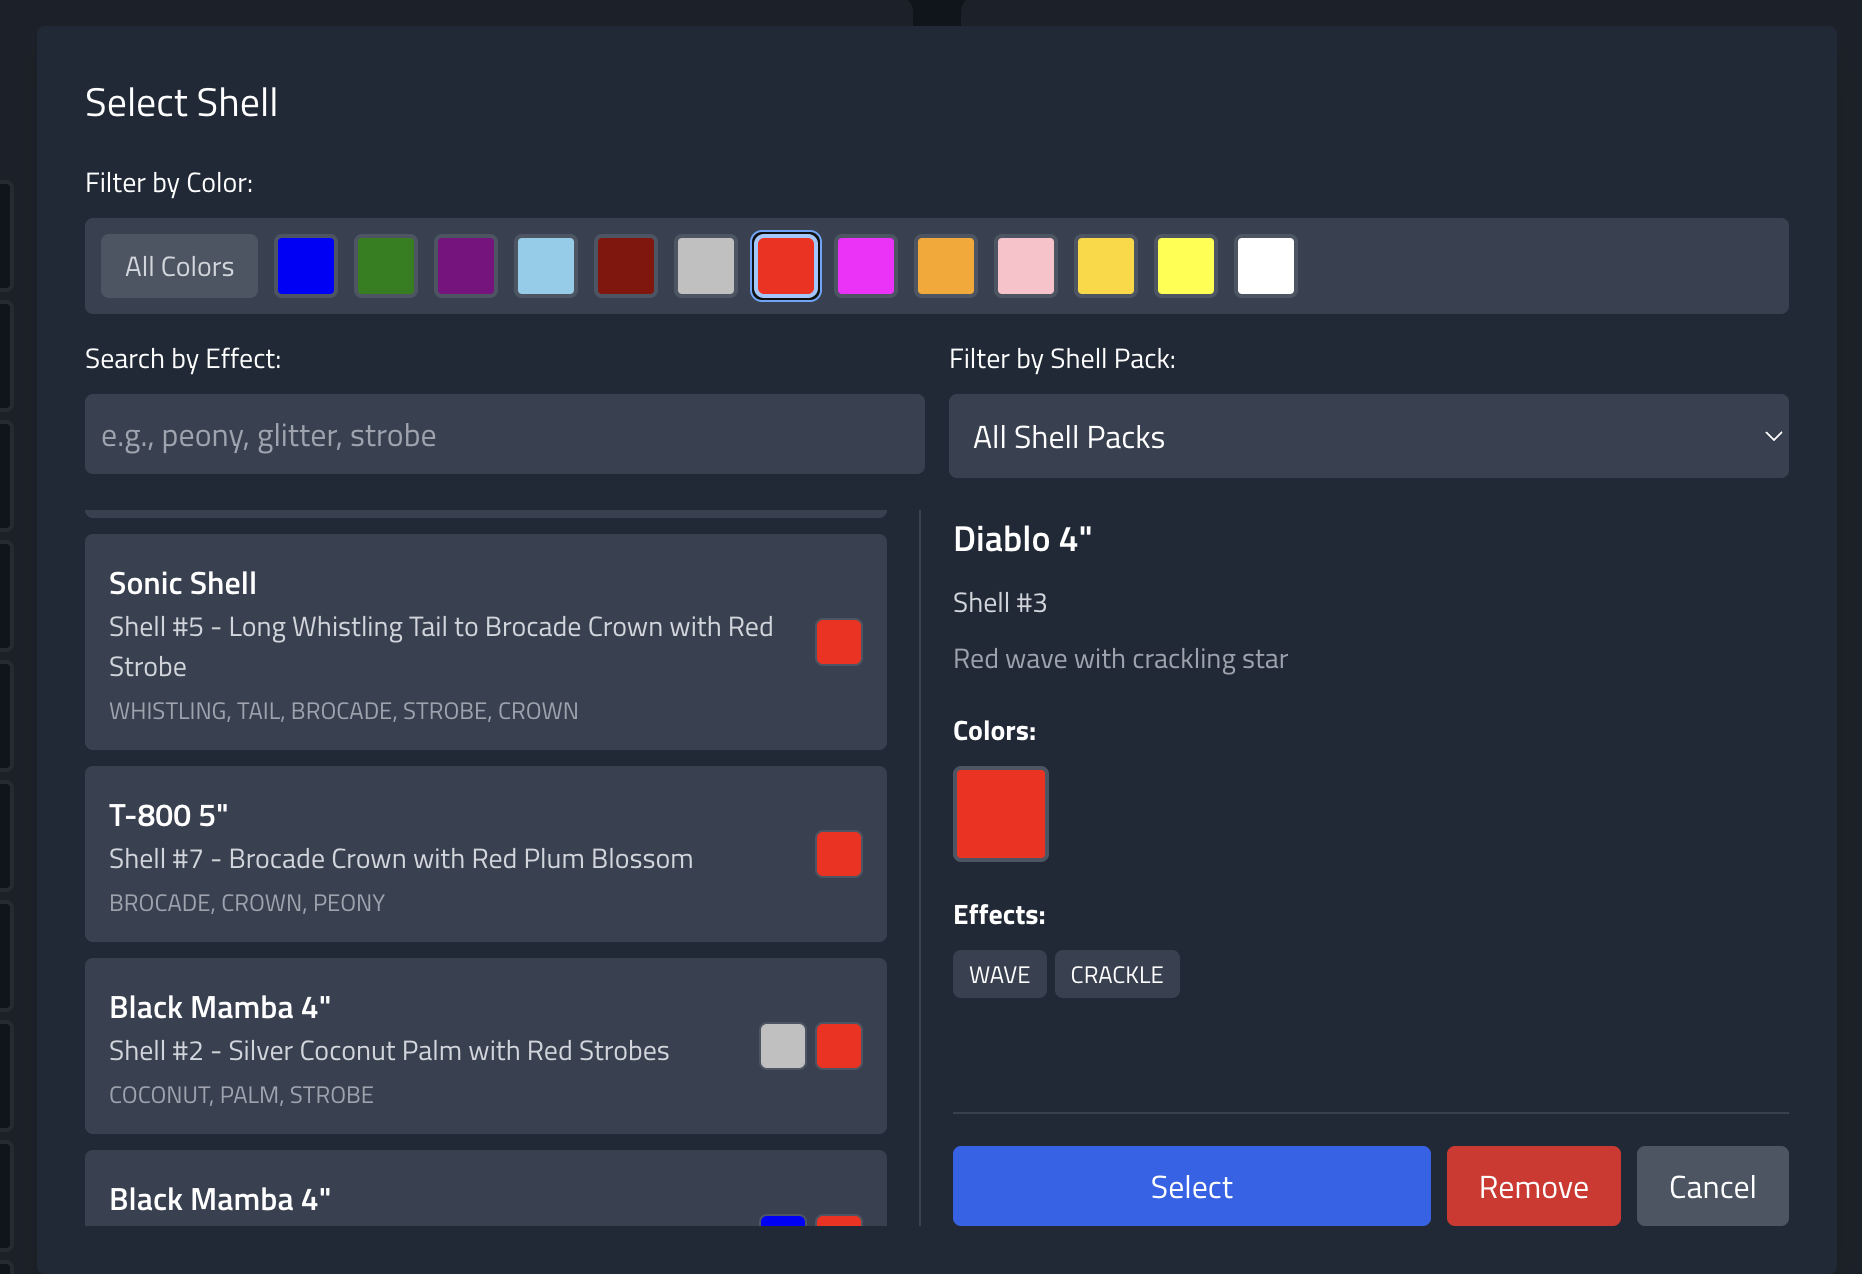Filter shells by gray color
1862x1274 pixels.
(x=706, y=265)
